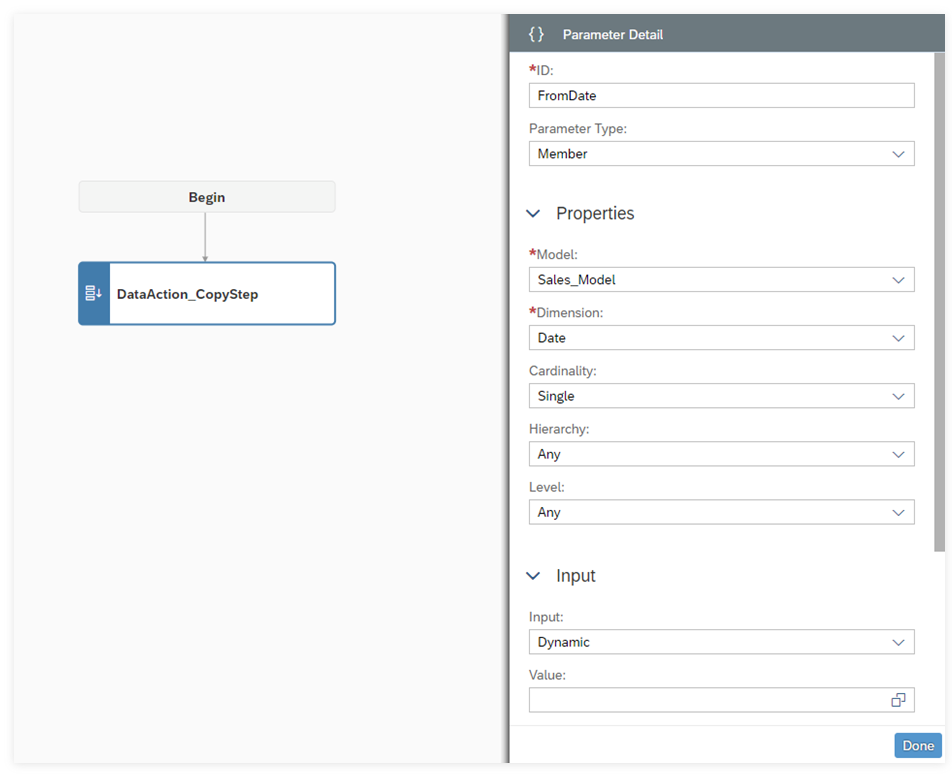Viewport: 952px width, 780px height.
Task: Open the Parameter Type dropdown
Action: coord(721,154)
